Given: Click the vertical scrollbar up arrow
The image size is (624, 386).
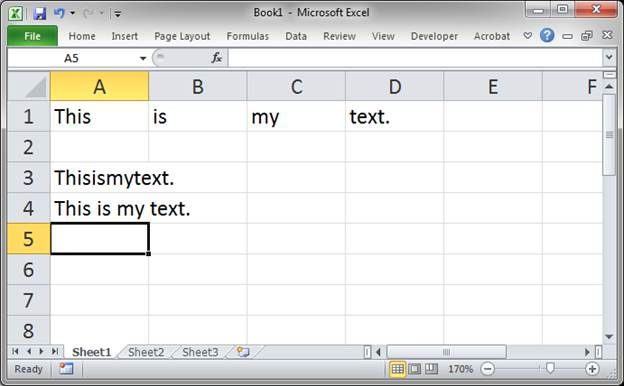Looking at the screenshot, I should click(x=609, y=86).
